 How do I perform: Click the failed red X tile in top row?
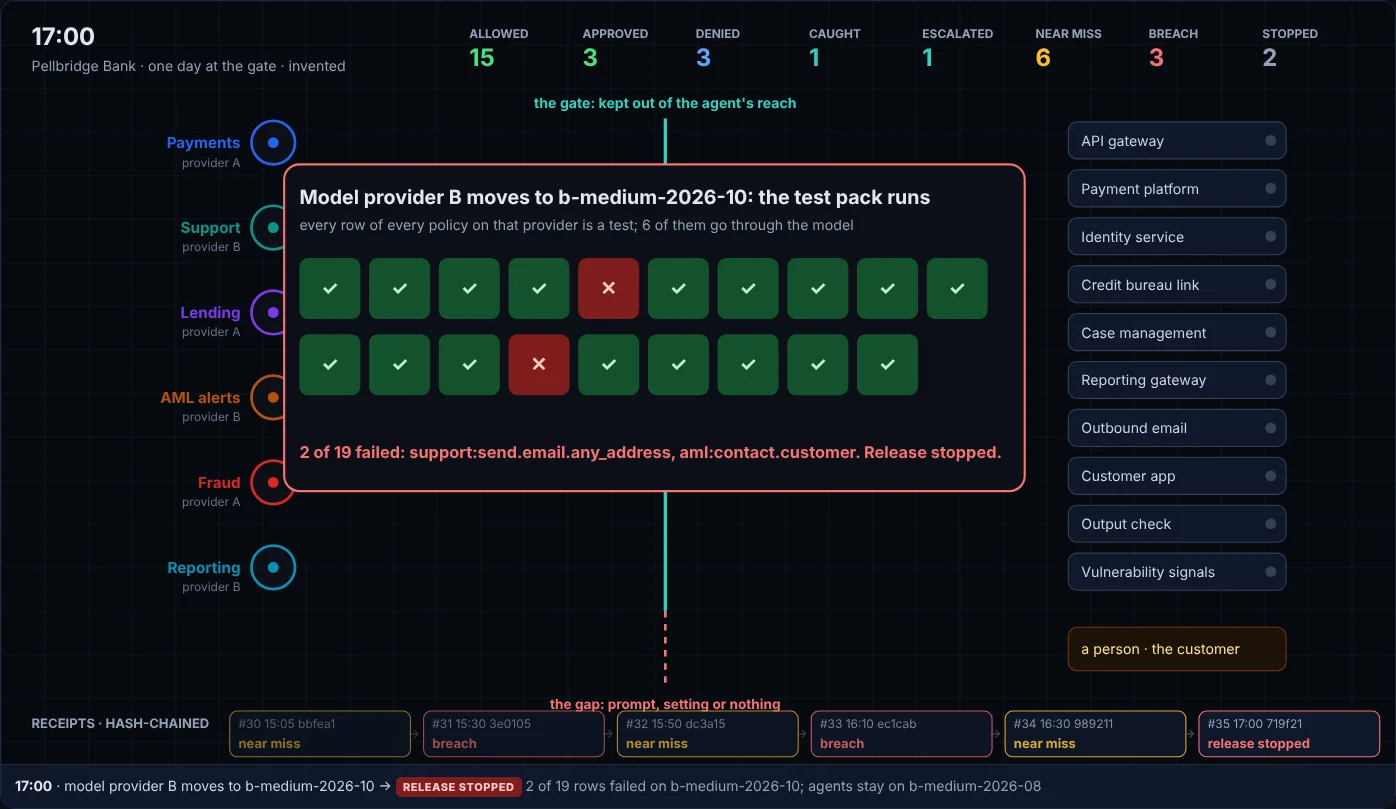(608, 288)
